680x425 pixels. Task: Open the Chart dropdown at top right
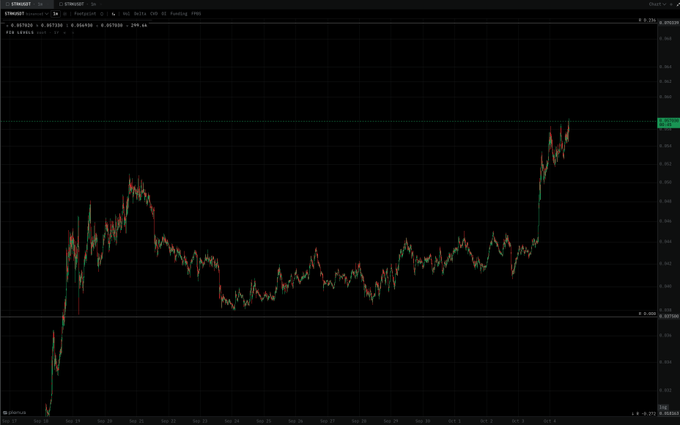pos(657,4)
